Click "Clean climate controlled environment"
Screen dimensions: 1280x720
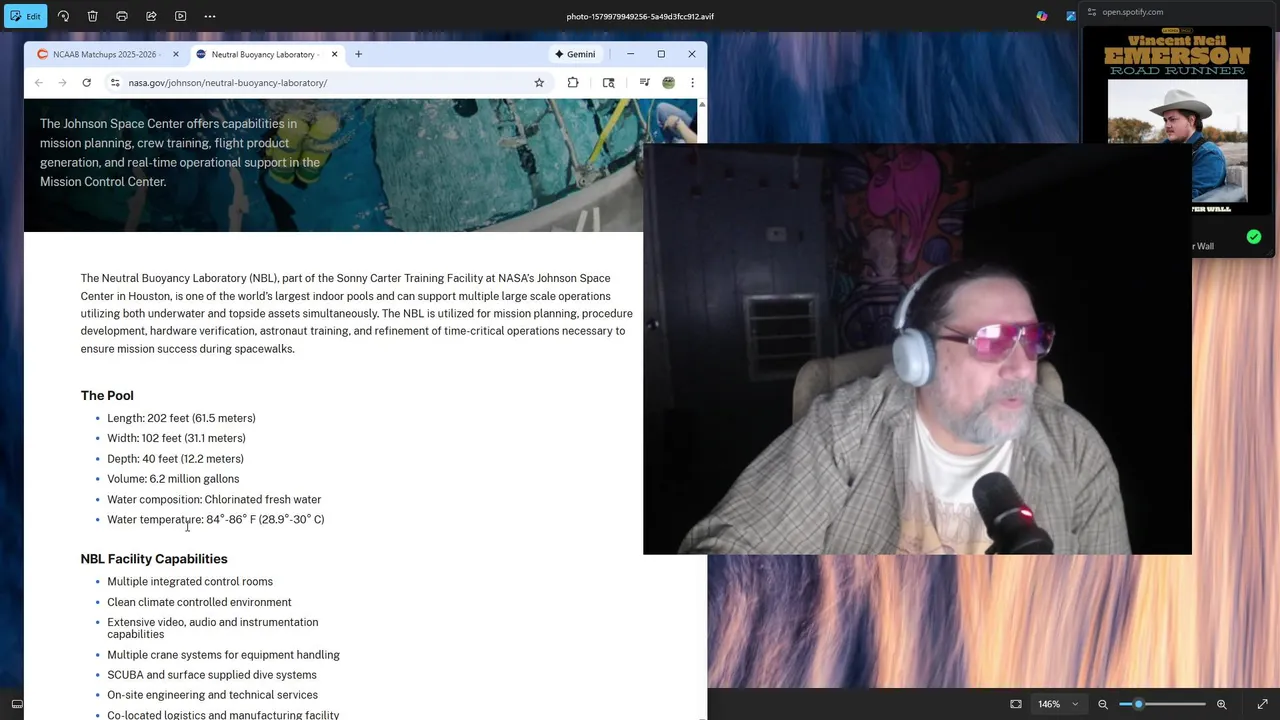[199, 603]
